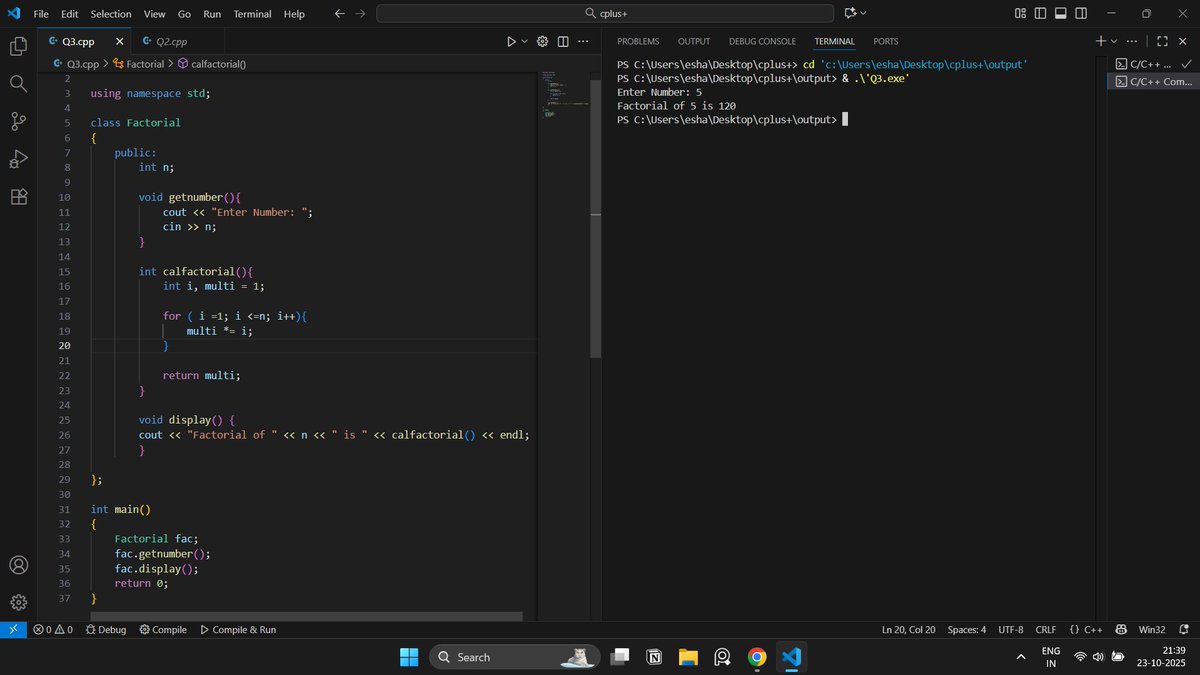Click the Debug button in status bar

[106, 630]
